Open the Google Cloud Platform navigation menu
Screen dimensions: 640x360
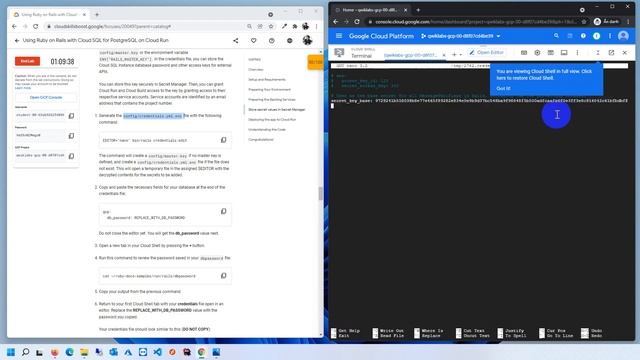click(339, 36)
